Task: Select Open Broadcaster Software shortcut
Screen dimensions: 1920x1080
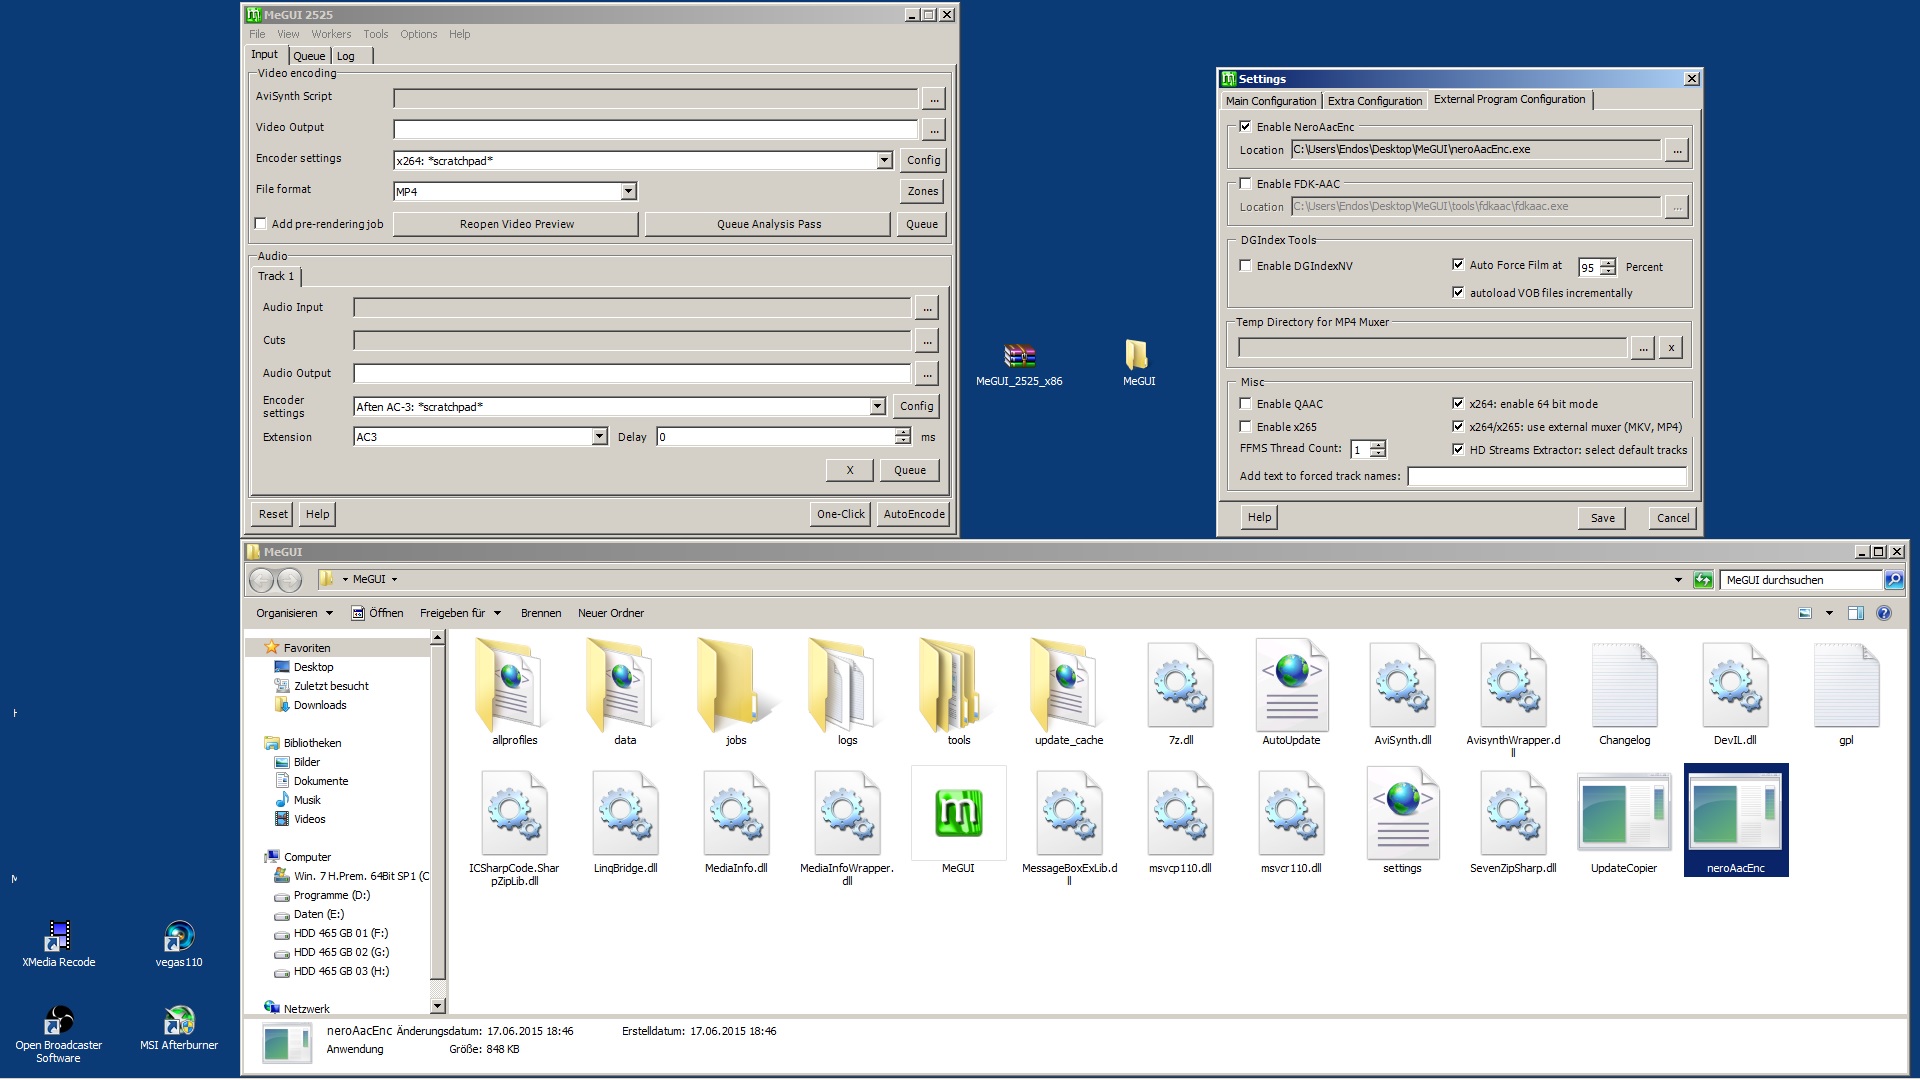Action: coord(59,1034)
